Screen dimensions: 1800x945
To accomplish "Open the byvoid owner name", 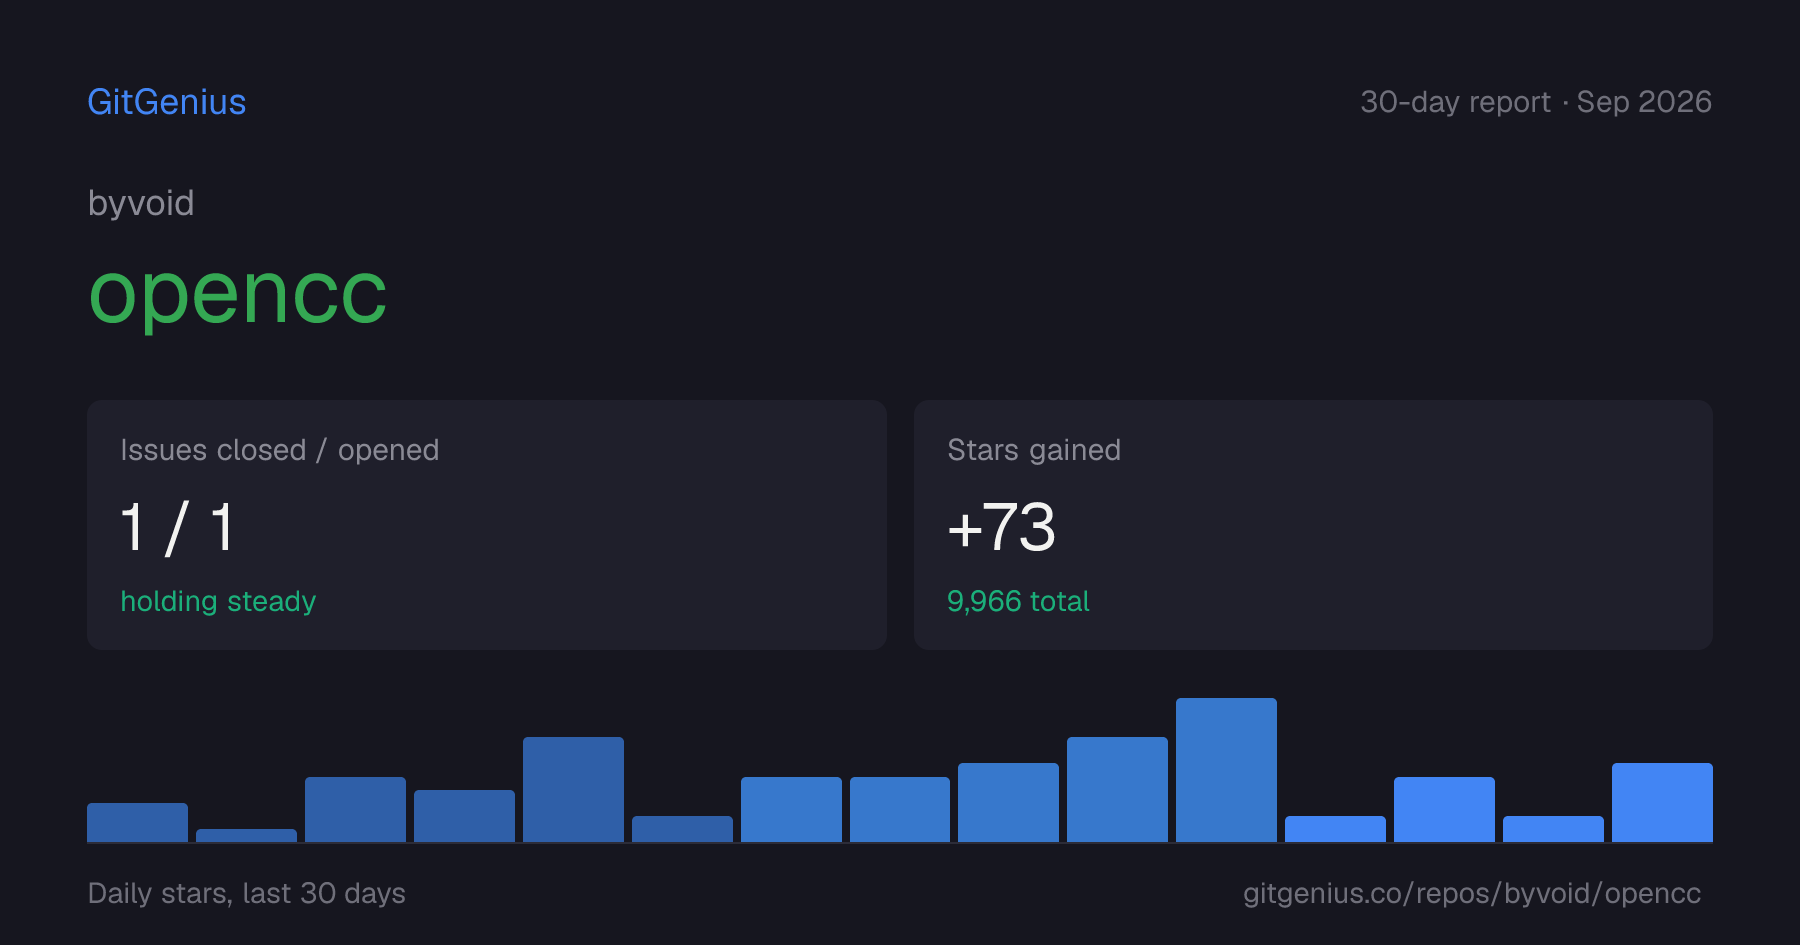I will click(x=141, y=204).
